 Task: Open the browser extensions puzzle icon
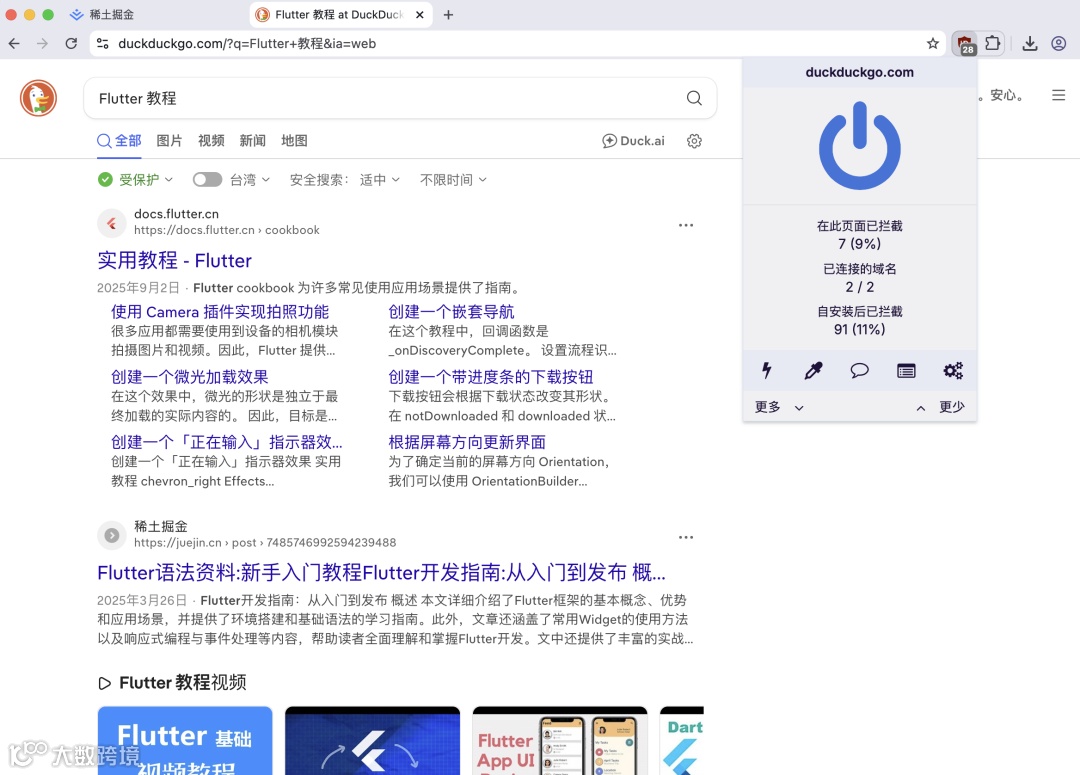993,43
